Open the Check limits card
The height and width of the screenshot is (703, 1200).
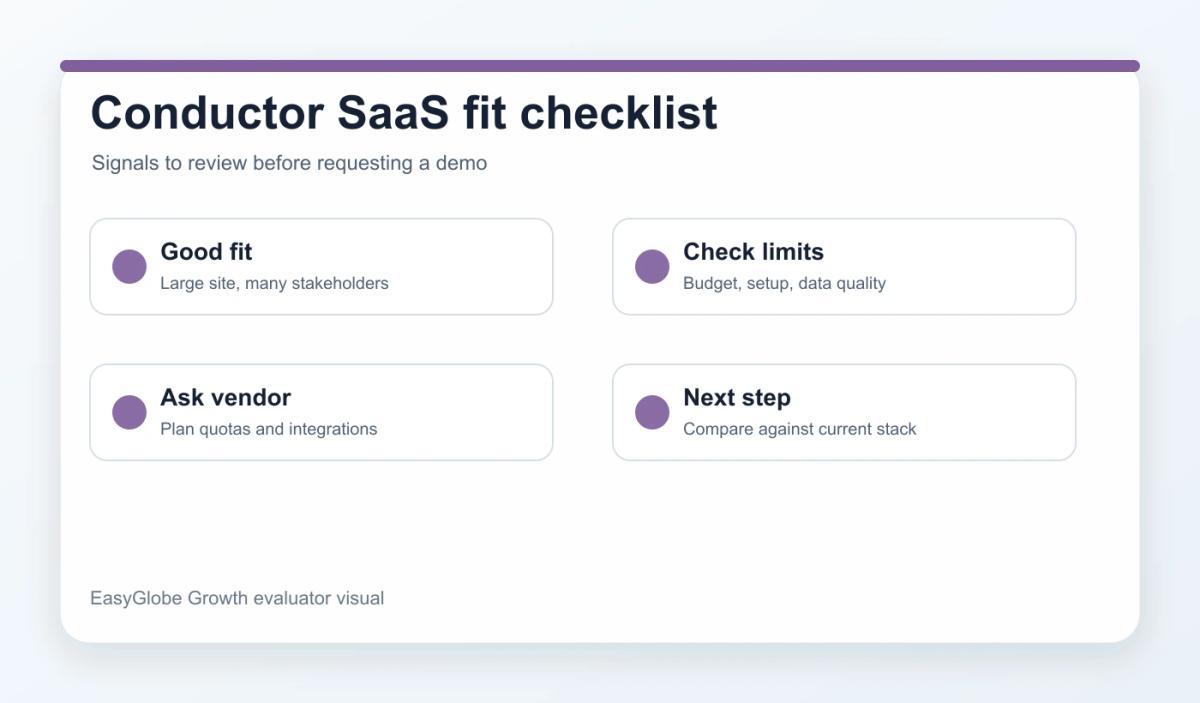tap(844, 267)
